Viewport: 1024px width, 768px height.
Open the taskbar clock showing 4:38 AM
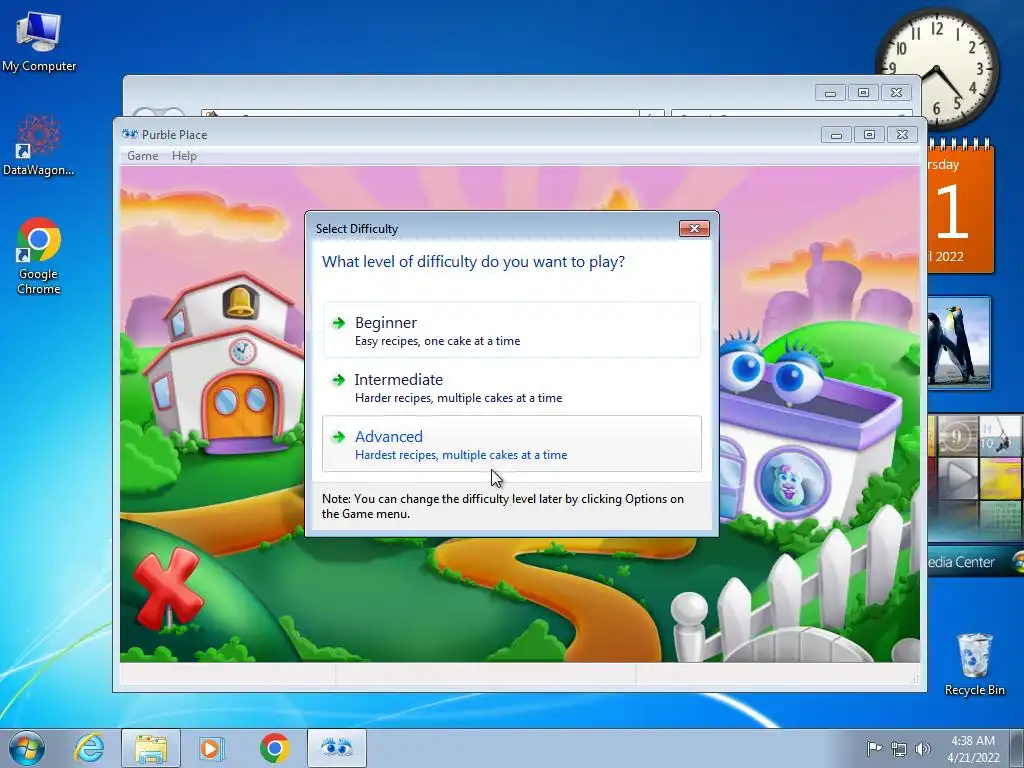973,749
